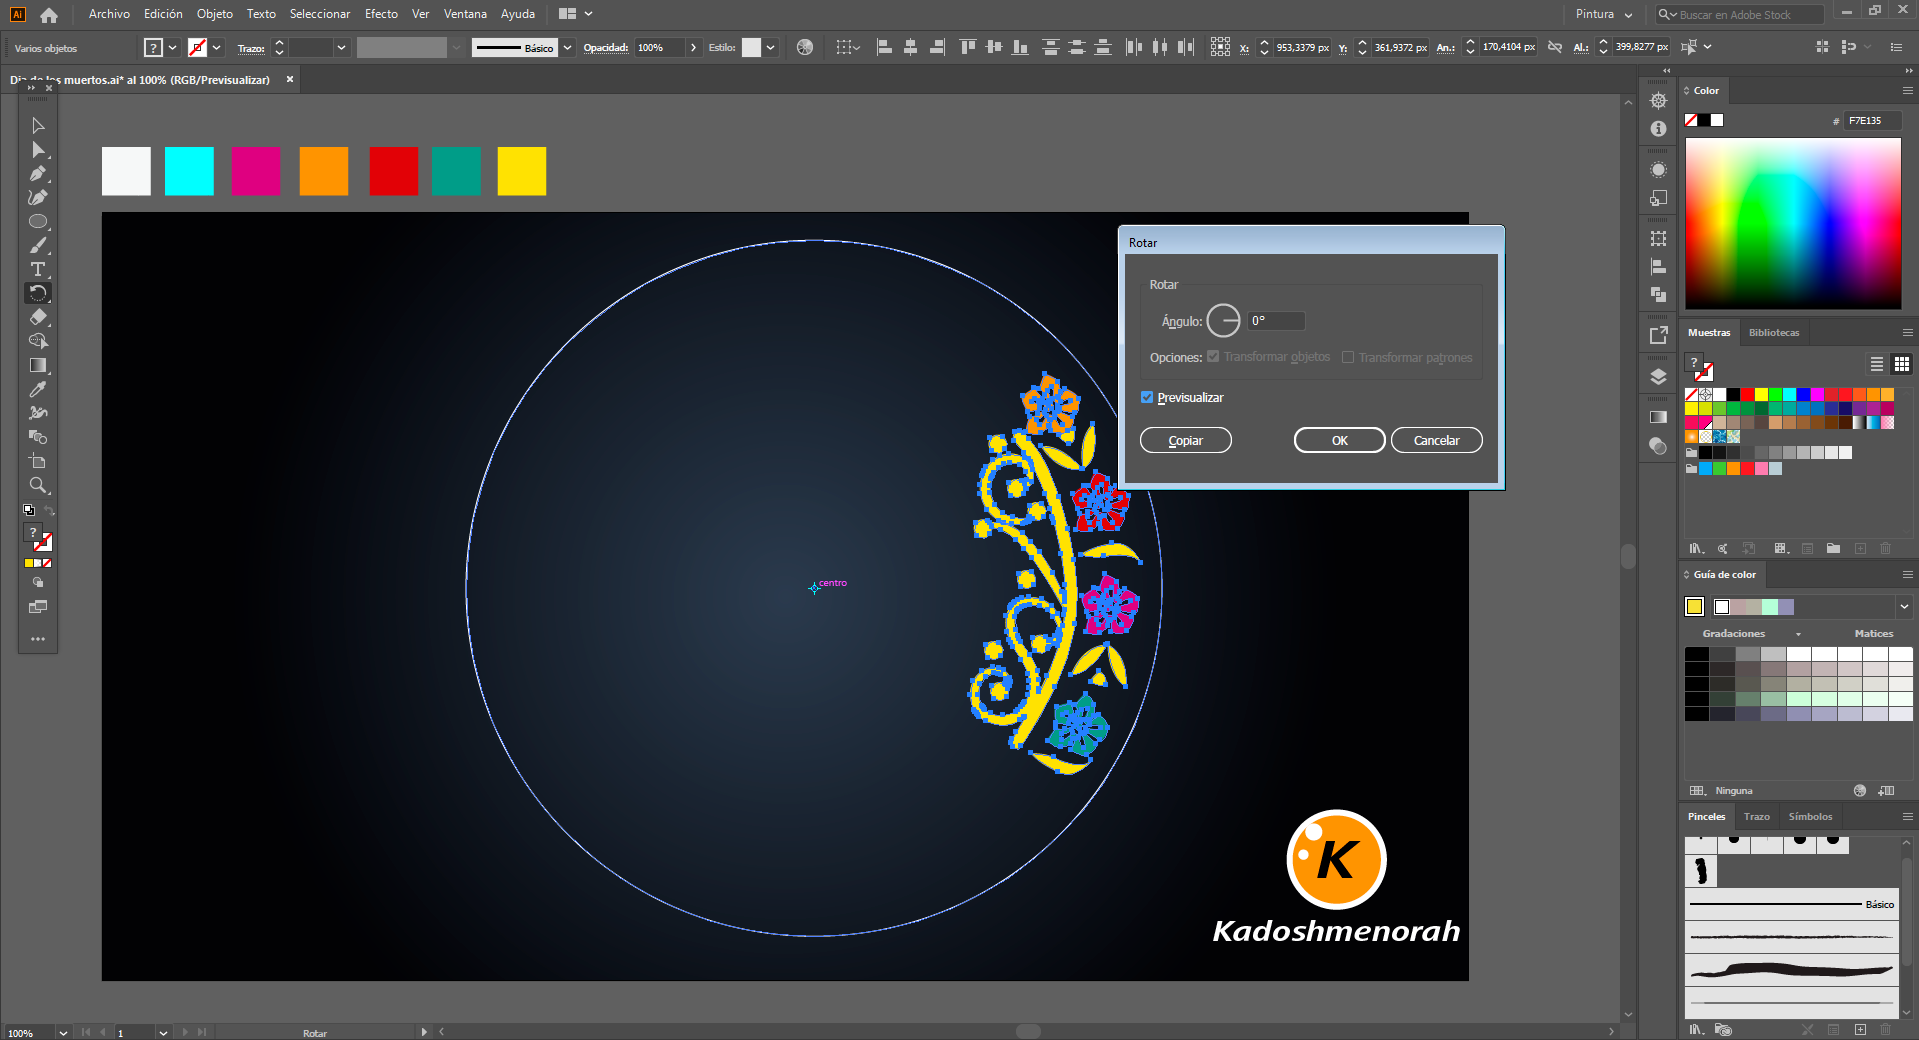Close the Día de los muertos document tab
Image resolution: width=1919 pixels, height=1040 pixels.
pos(290,80)
